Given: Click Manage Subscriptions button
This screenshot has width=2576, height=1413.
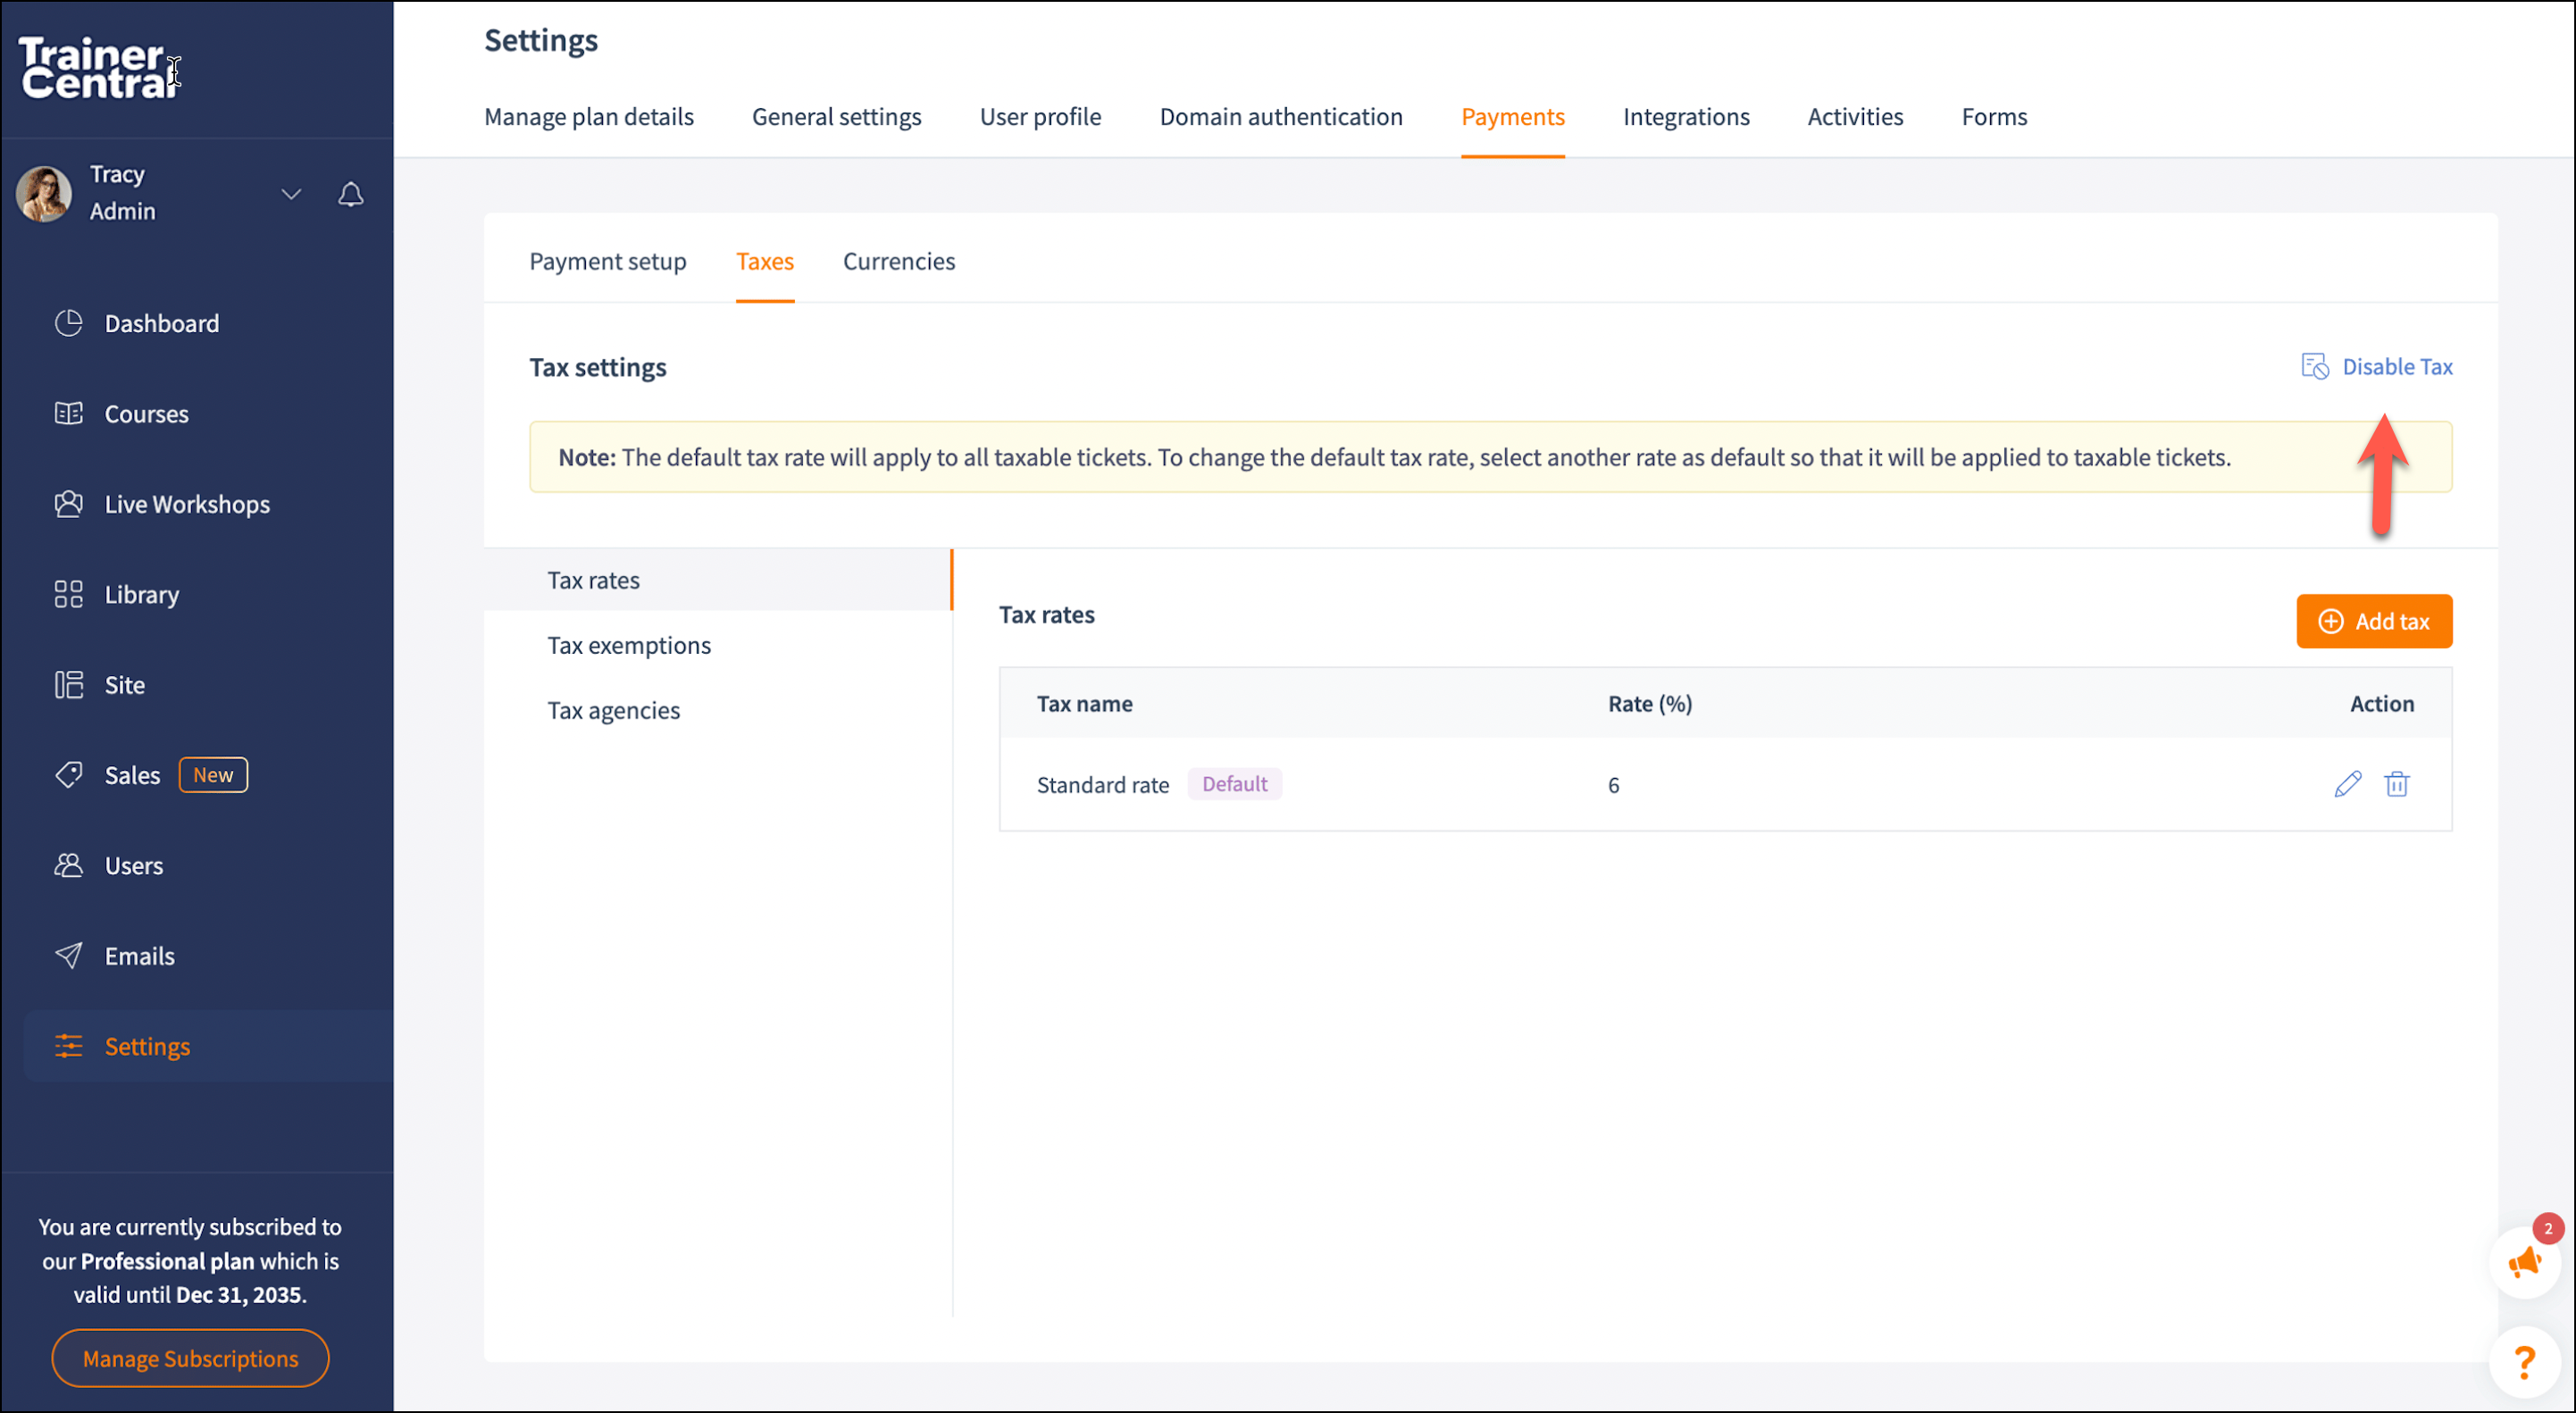Looking at the screenshot, I should click(190, 1358).
